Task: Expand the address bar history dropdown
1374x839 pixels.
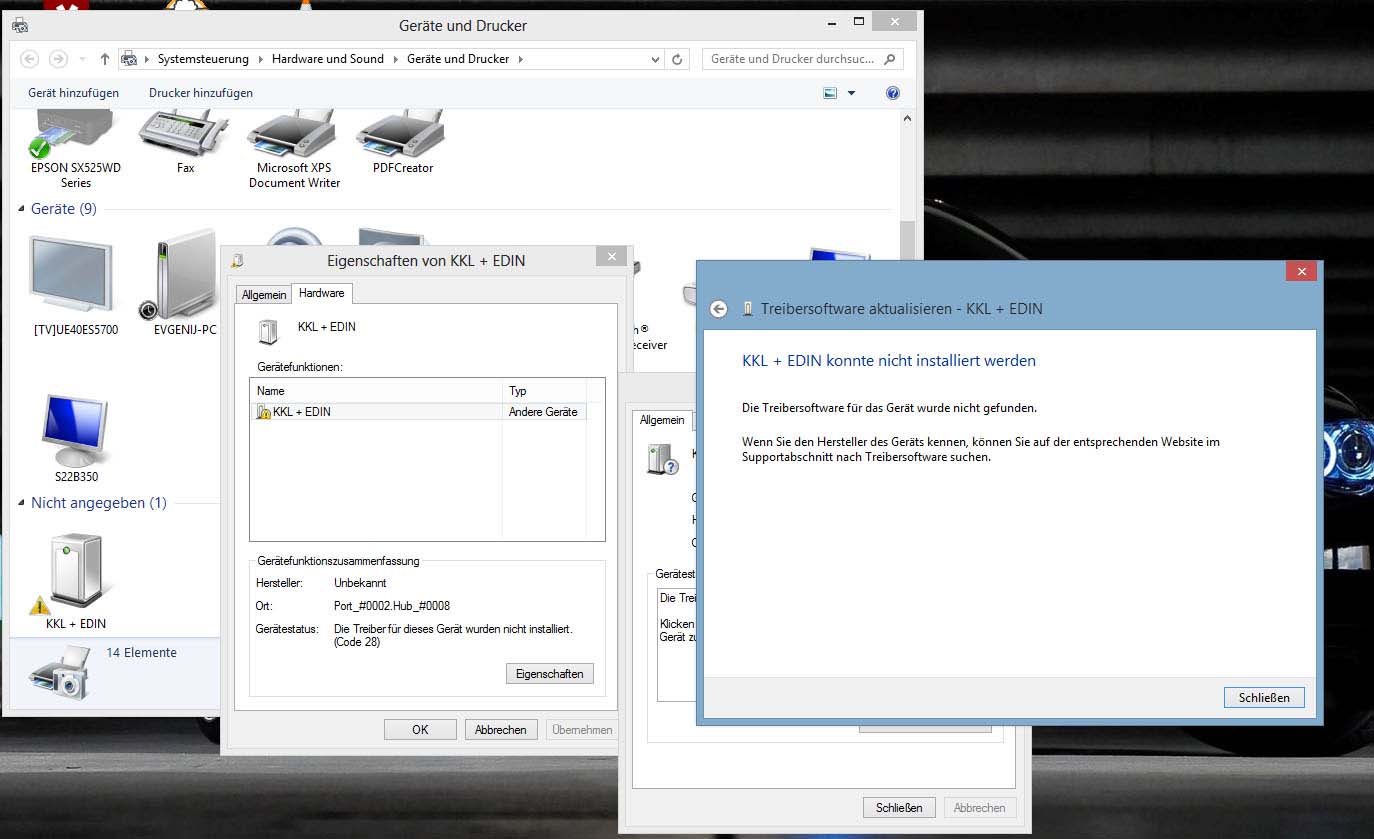Action: click(x=656, y=59)
